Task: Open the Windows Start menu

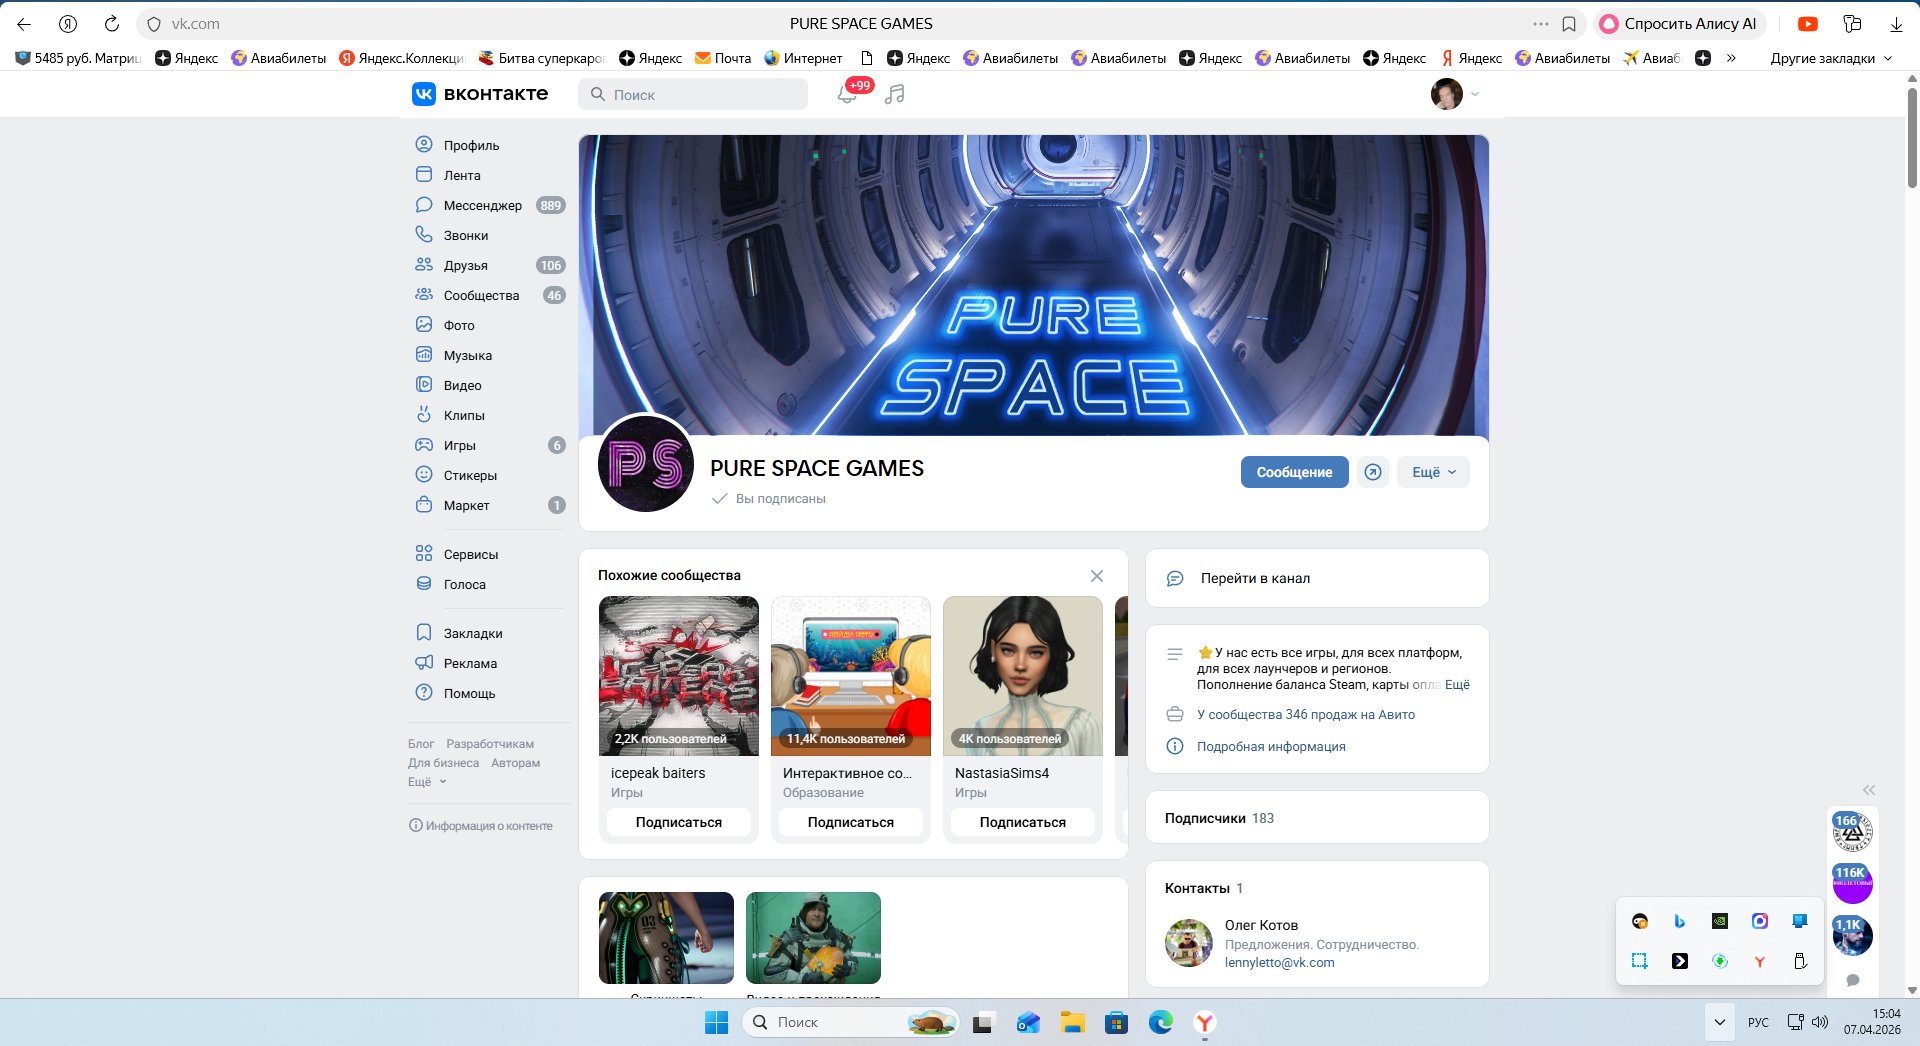Action: pyautogui.click(x=716, y=1022)
